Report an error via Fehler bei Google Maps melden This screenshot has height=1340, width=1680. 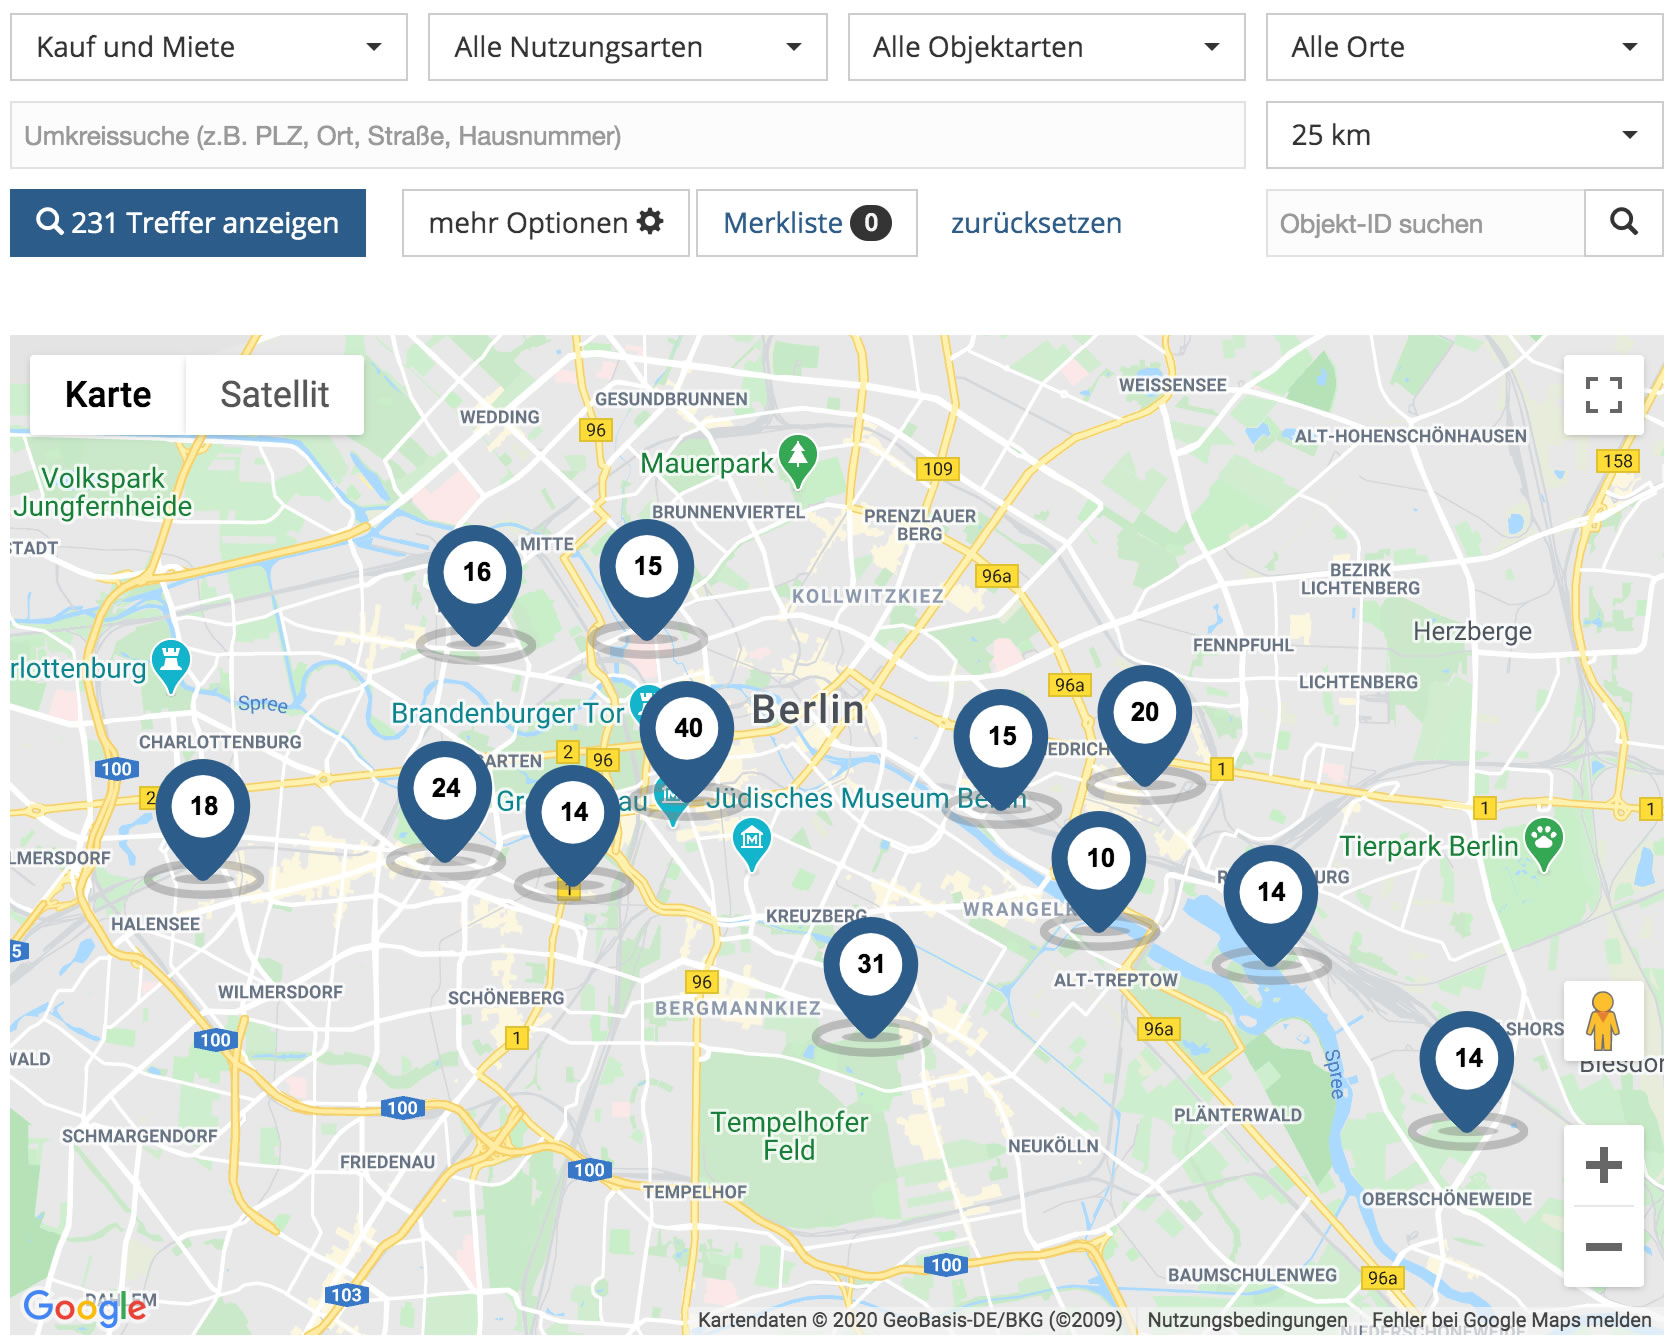tap(1511, 1320)
